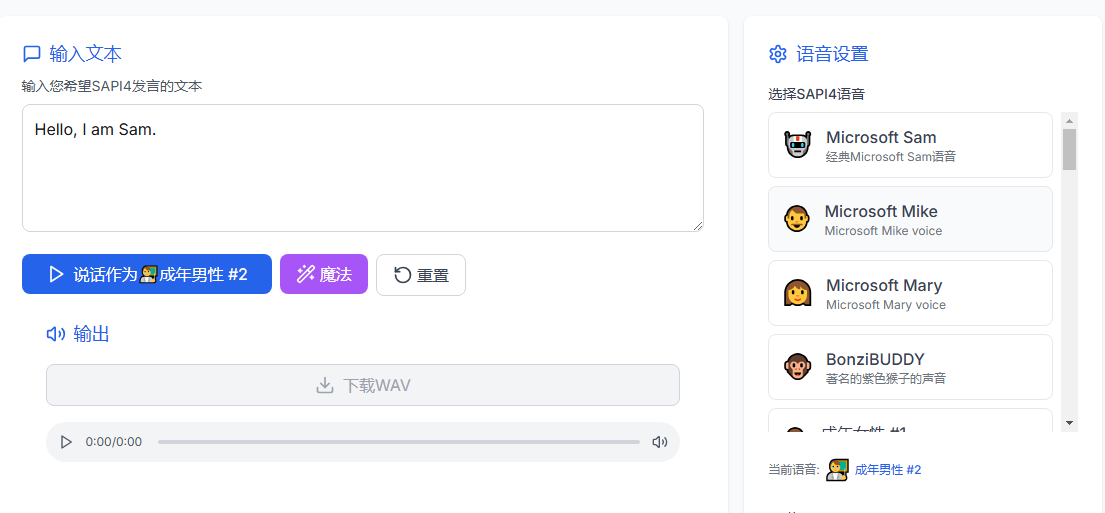This screenshot has height=513, width=1105.
Task: Select the Microsoft Sam voice option
Action: click(x=910, y=145)
